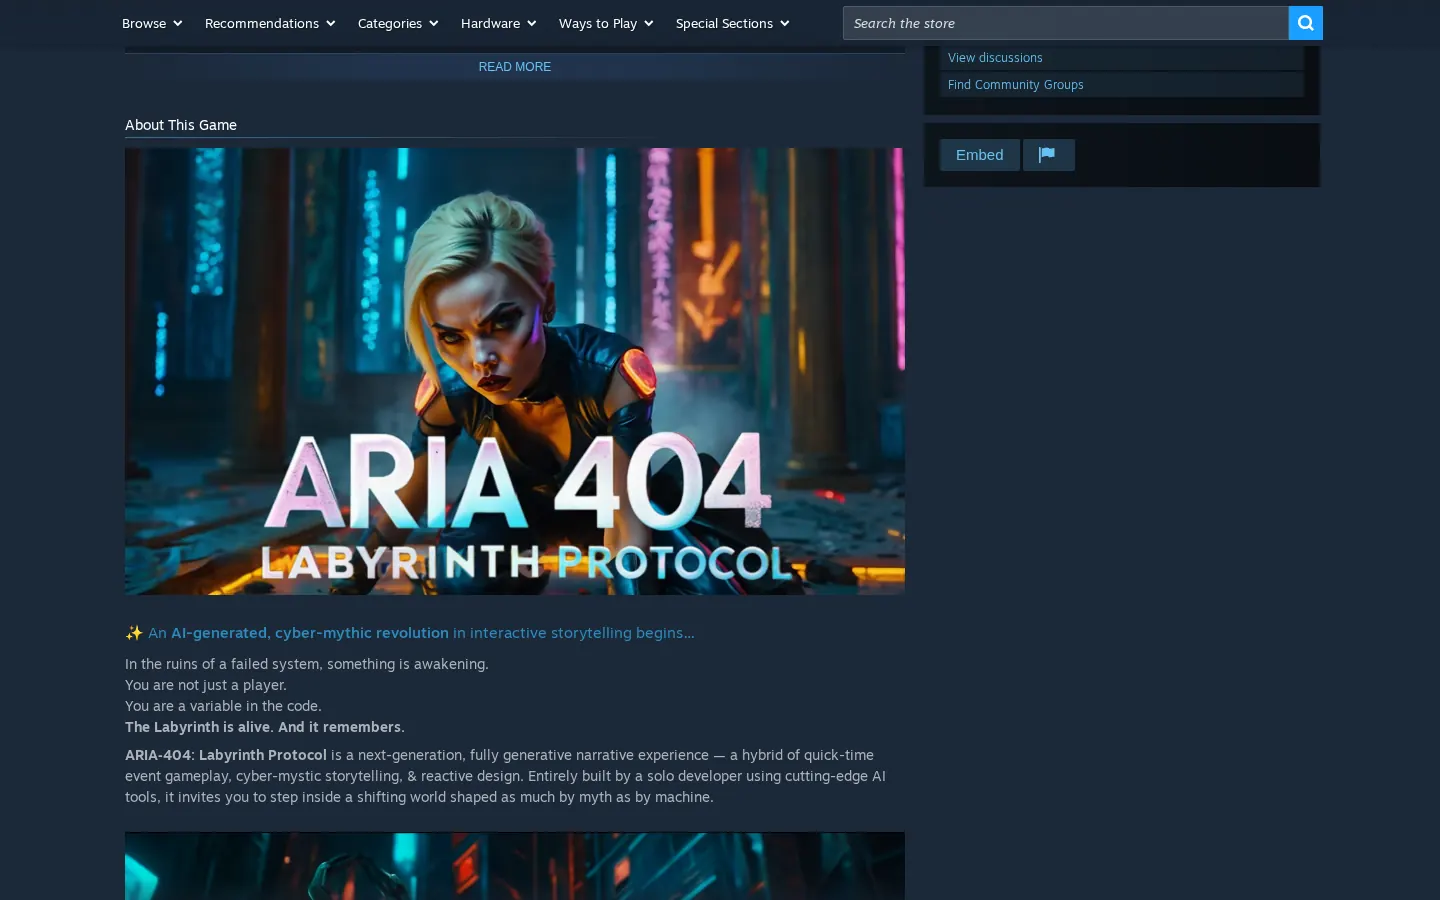Click the 'You are not just a player.' line
1440x900 pixels.
pyautogui.click(x=206, y=685)
